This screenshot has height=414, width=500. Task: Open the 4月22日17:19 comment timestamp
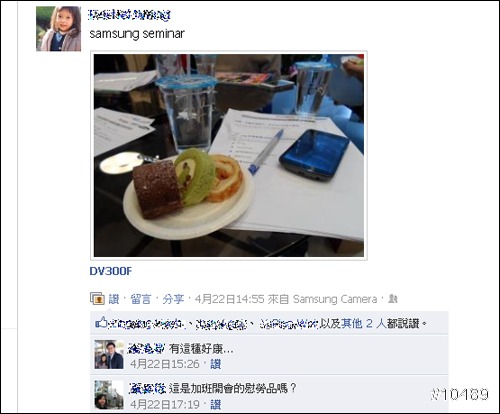click(x=165, y=405)
